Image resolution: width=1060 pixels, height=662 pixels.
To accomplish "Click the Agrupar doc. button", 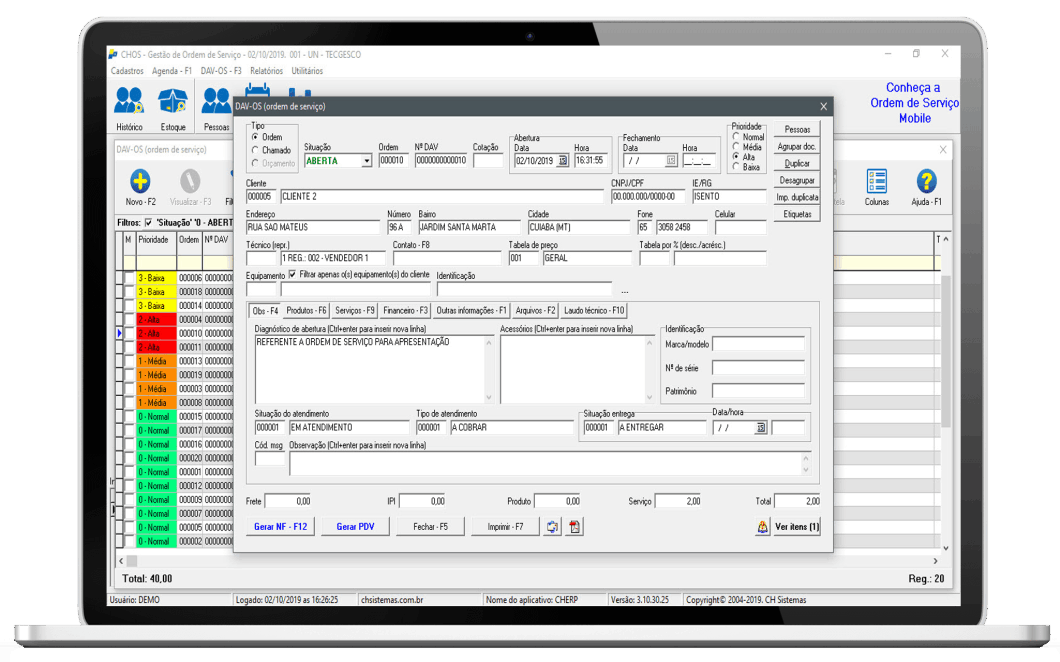I will 797,146.
